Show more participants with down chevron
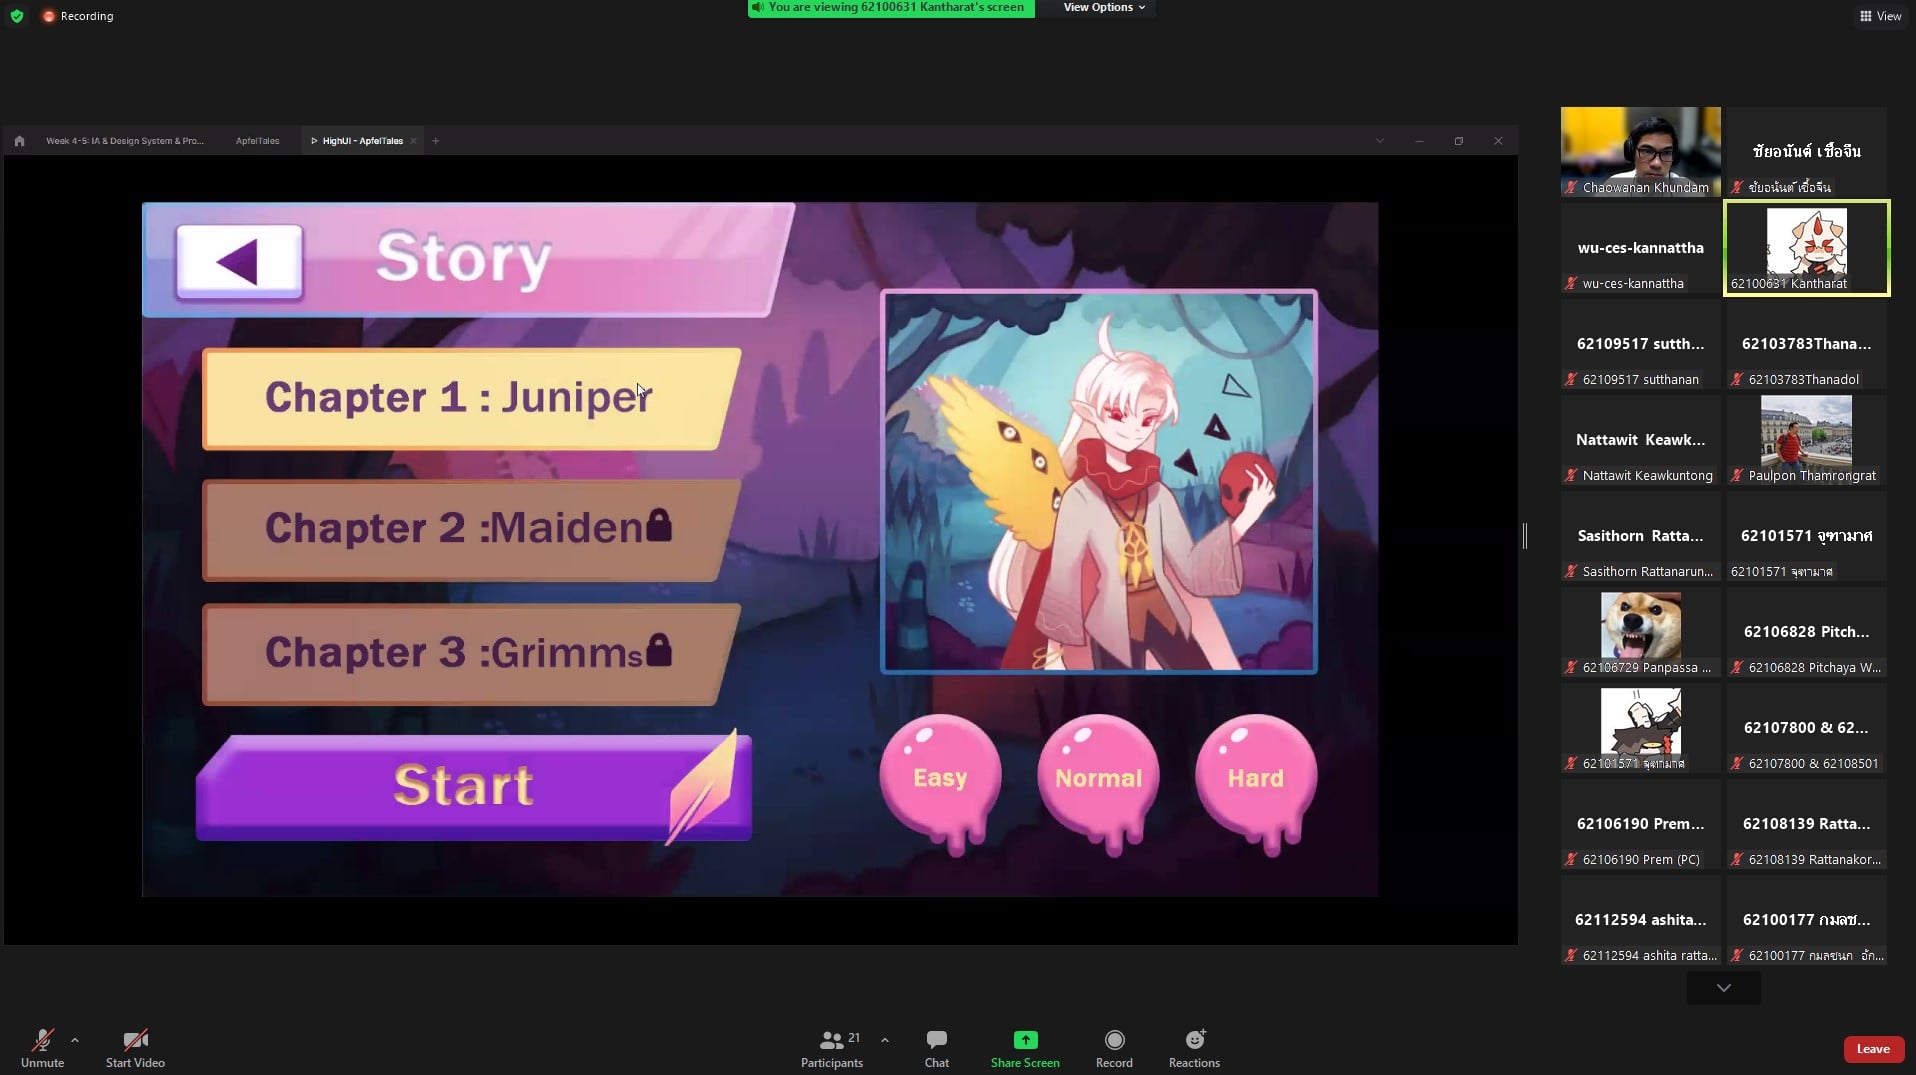 pyautogui.click(x=1723, y=988)
